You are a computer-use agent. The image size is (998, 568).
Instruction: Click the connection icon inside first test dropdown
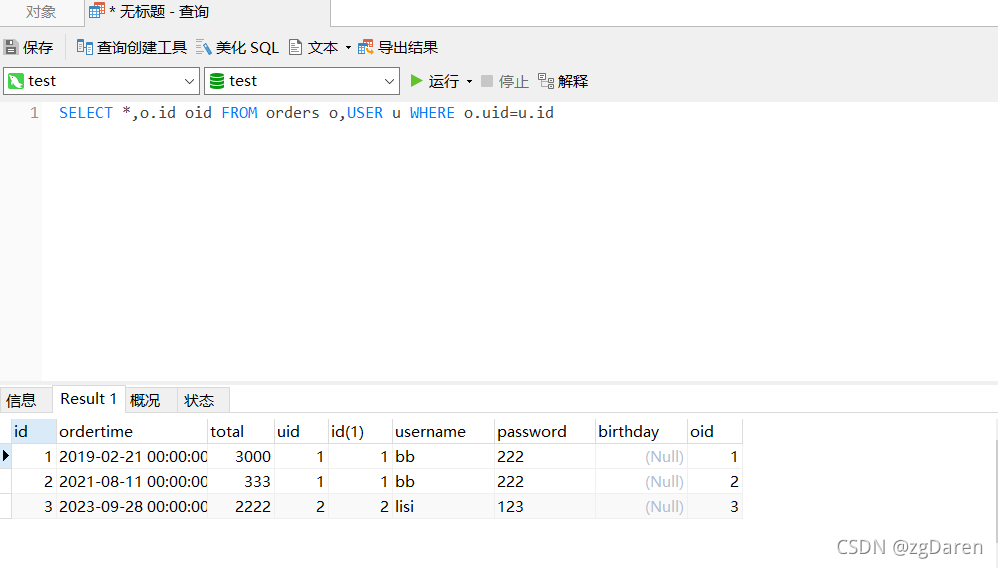16,81
